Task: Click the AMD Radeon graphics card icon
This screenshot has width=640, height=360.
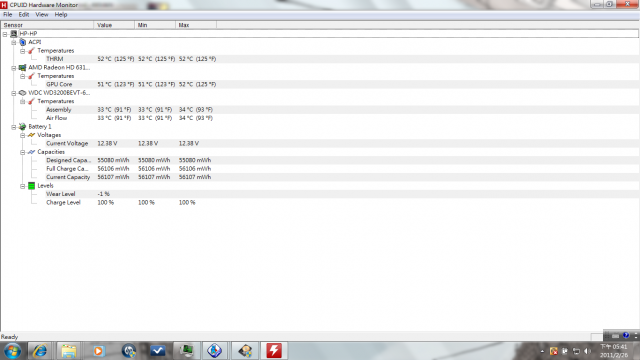Action: [22, 67]
